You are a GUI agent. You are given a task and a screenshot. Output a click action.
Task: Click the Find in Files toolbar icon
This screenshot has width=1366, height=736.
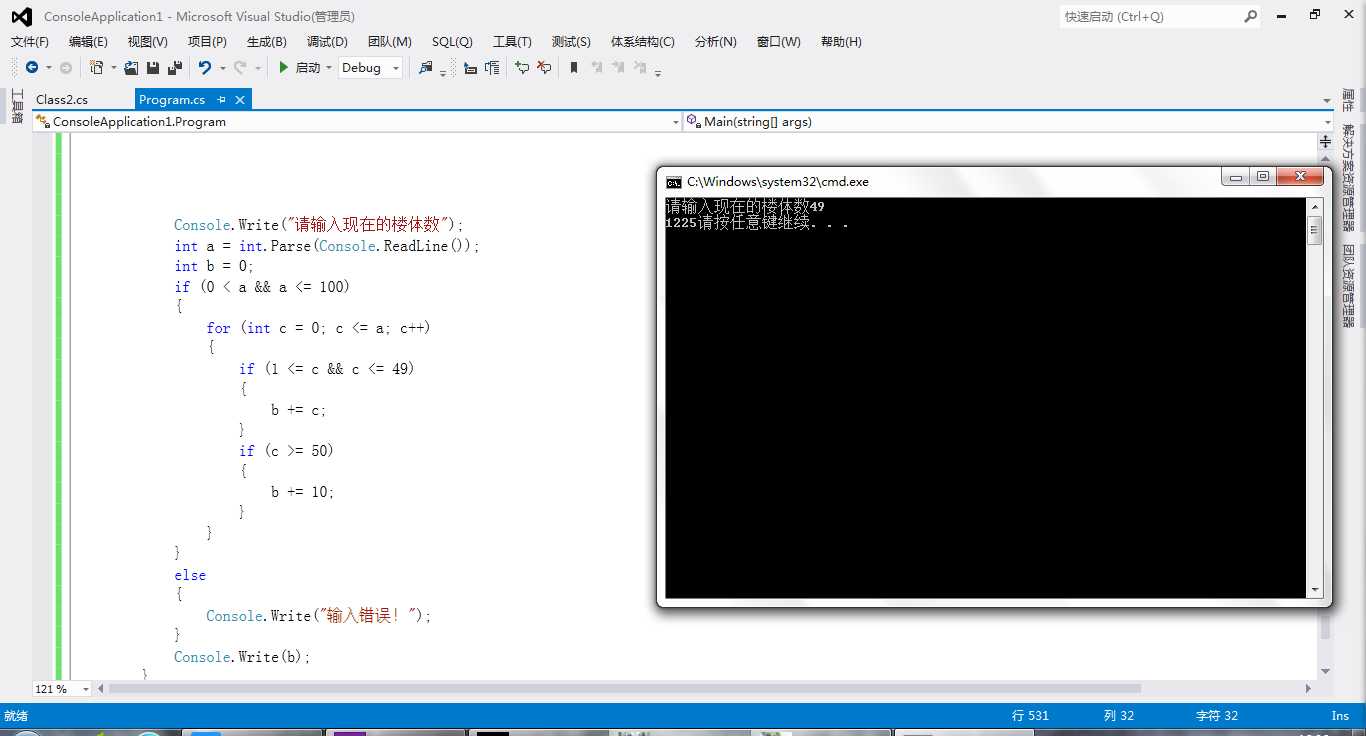click(426, 67)
